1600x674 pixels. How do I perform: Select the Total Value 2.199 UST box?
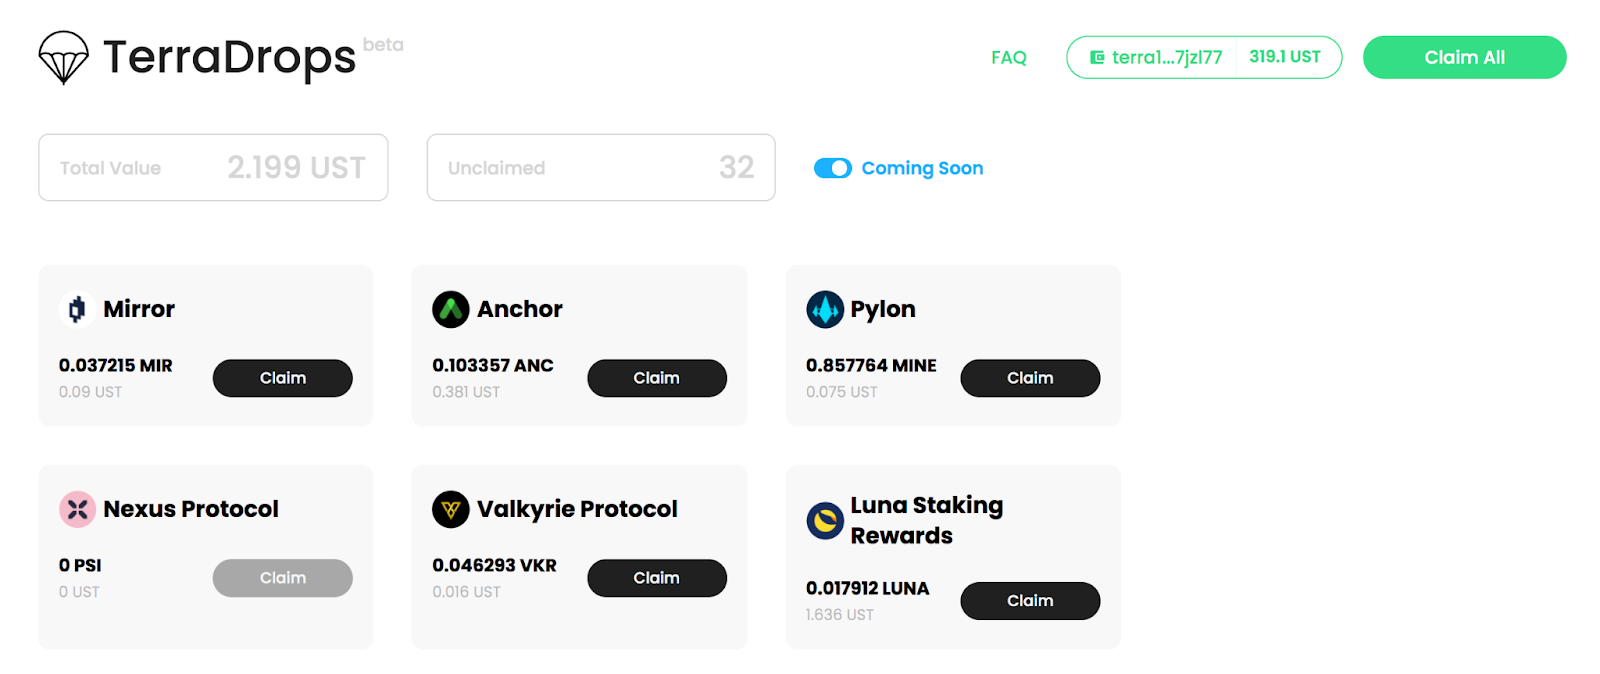[213, 167]
